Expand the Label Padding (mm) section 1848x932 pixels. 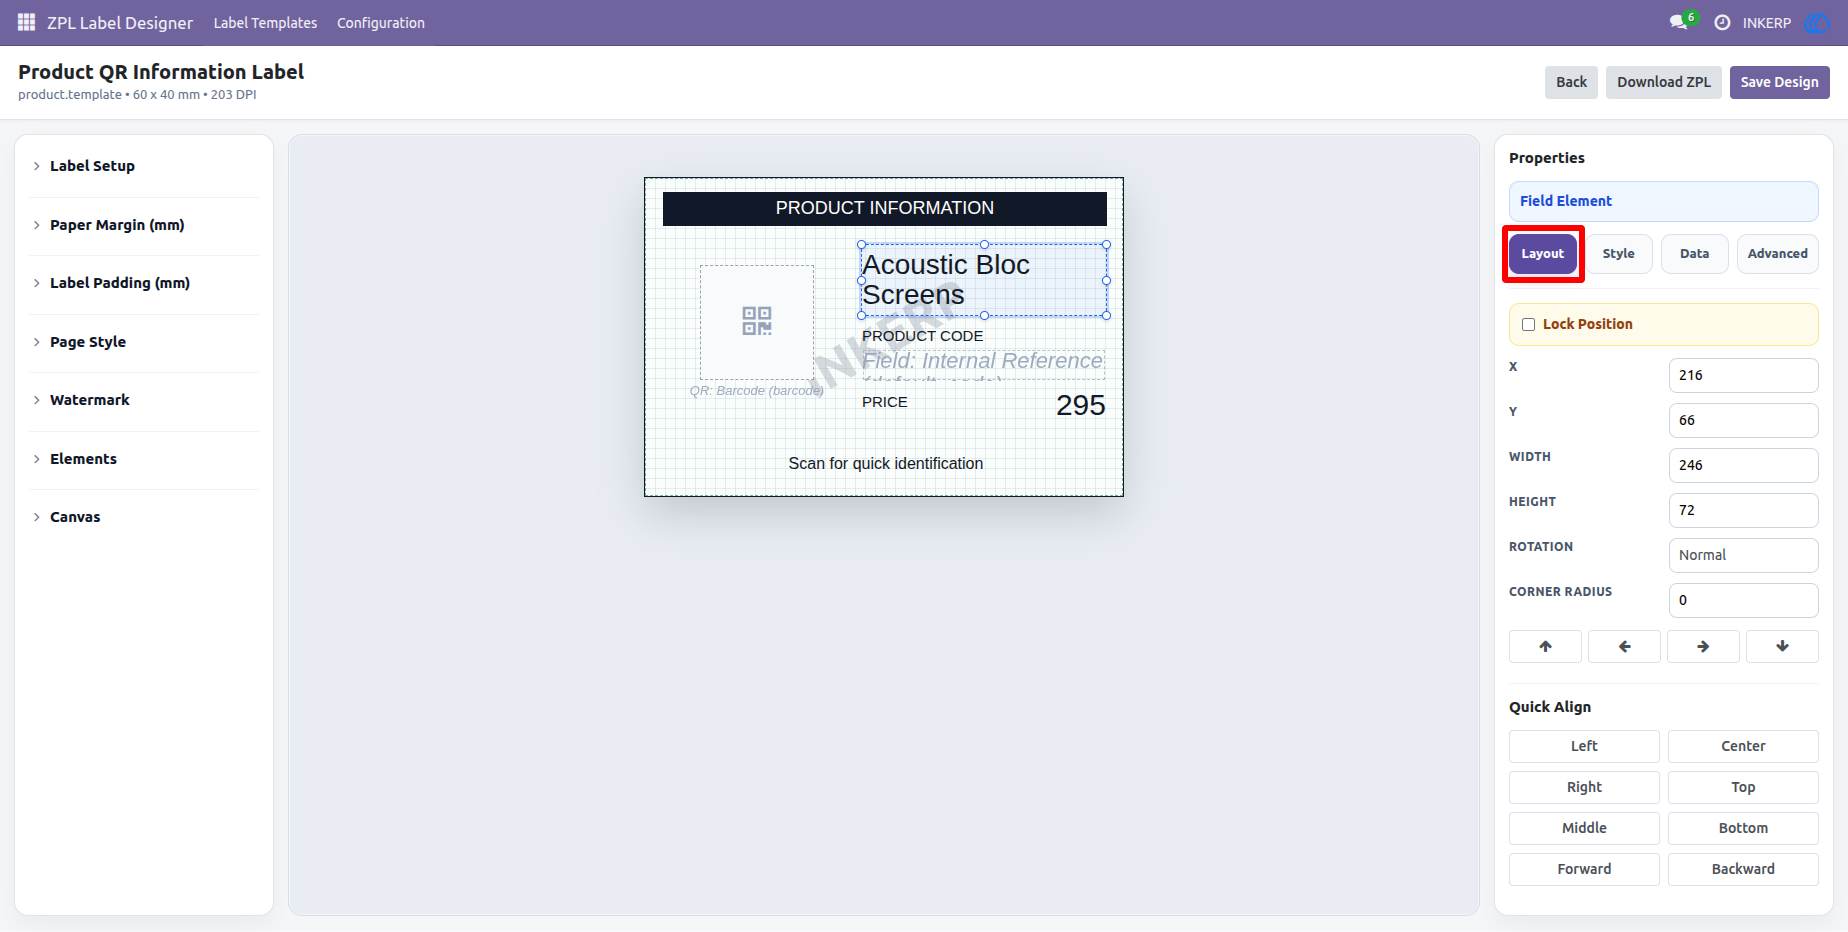[x=144, y=283]
